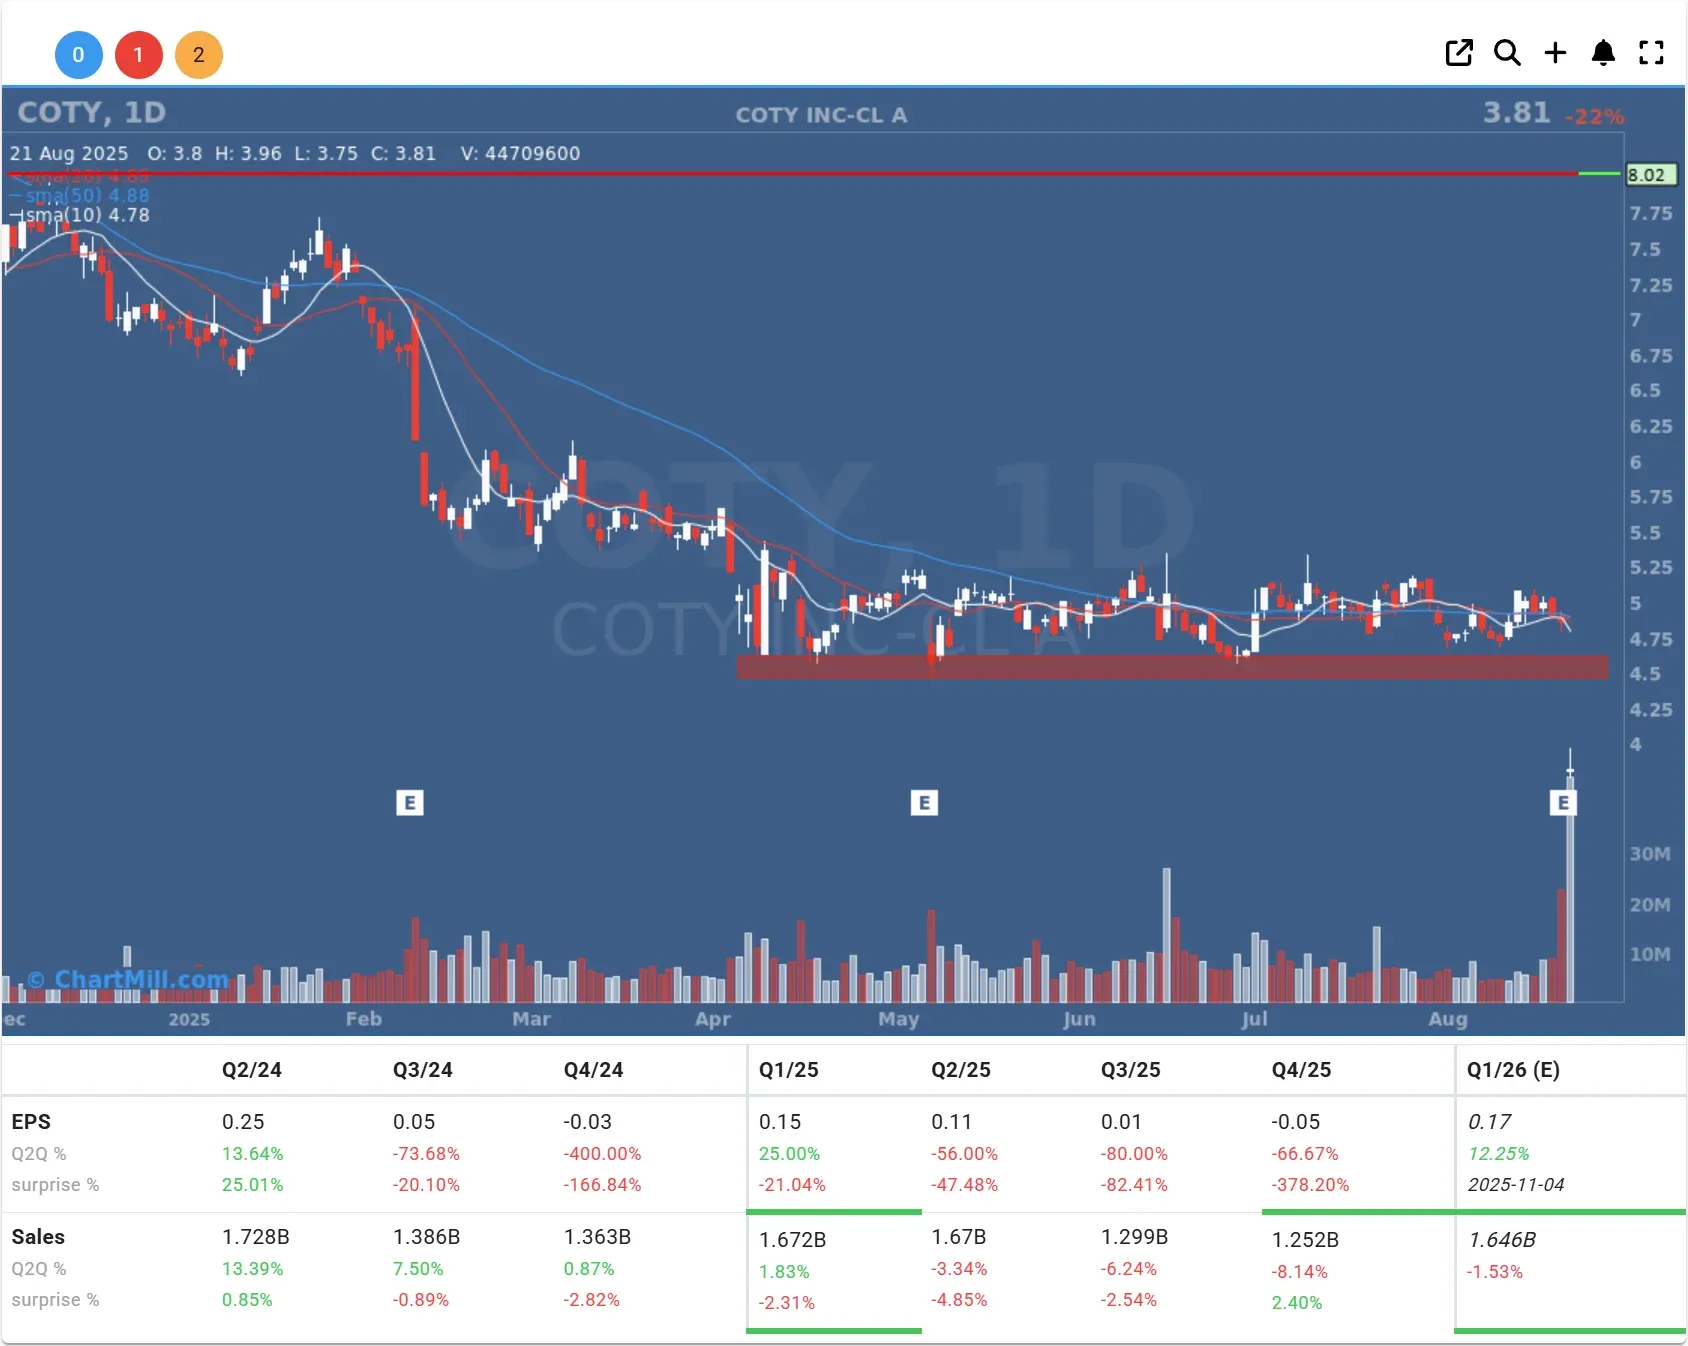Click the Q3/24 column header
Screen dimensions: 1688x1346
point(423,1070)
